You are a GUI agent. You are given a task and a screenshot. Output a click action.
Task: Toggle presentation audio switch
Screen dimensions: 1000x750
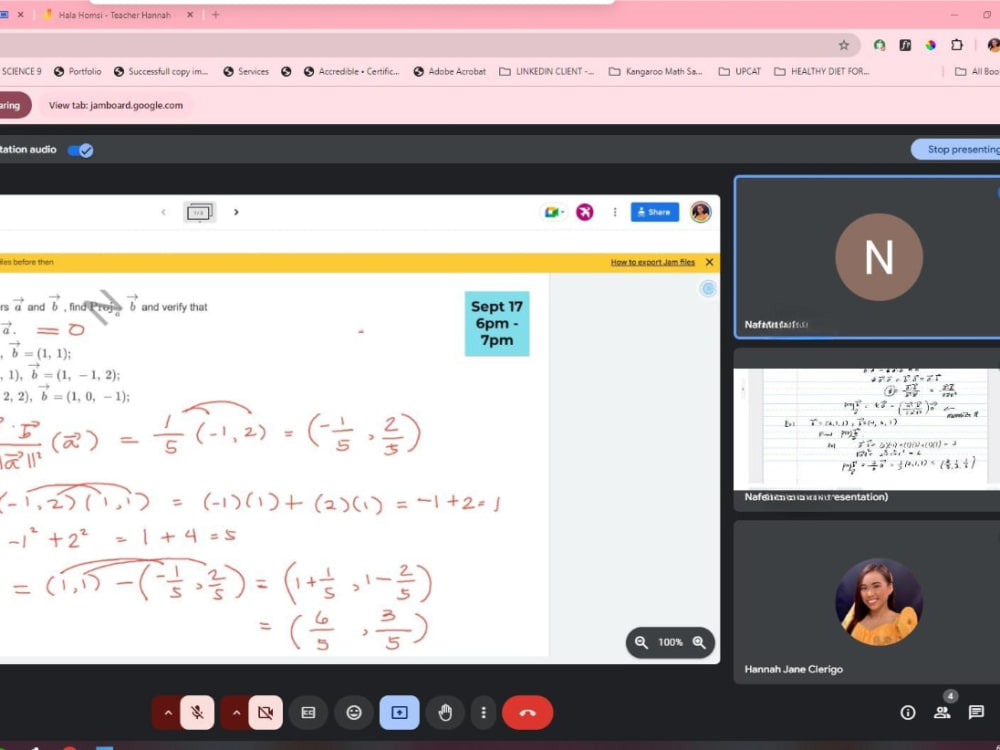pyautogui.click(x=80, y=150)
